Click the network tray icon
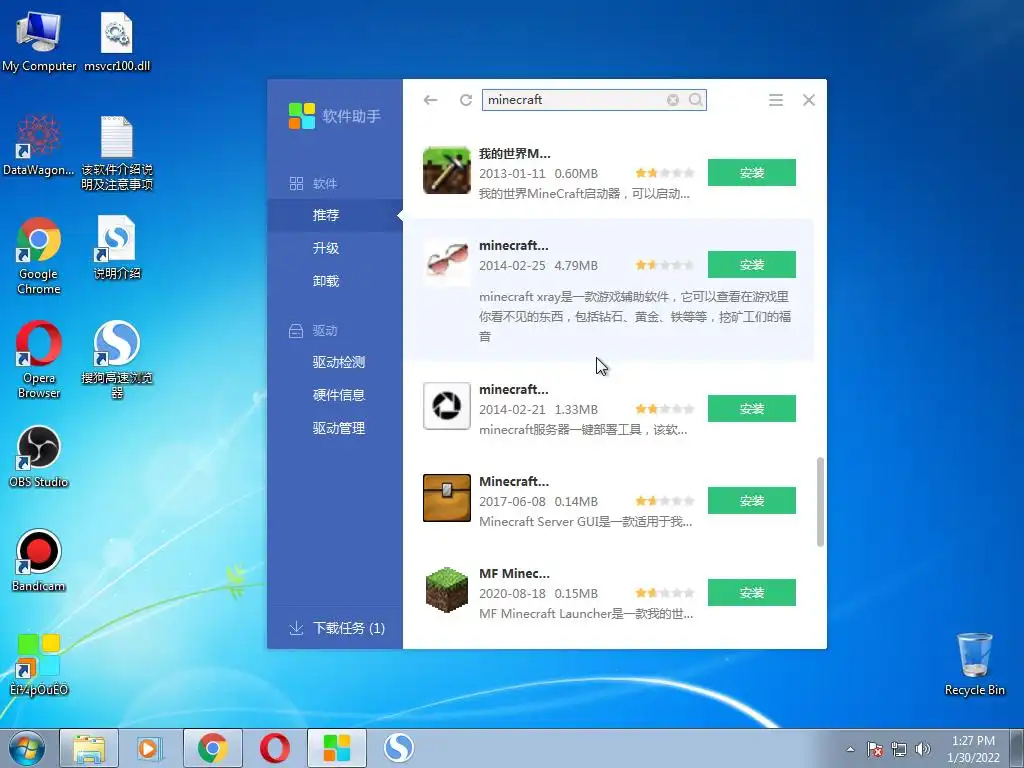1024x768 pixels. (x=899, y=749)
